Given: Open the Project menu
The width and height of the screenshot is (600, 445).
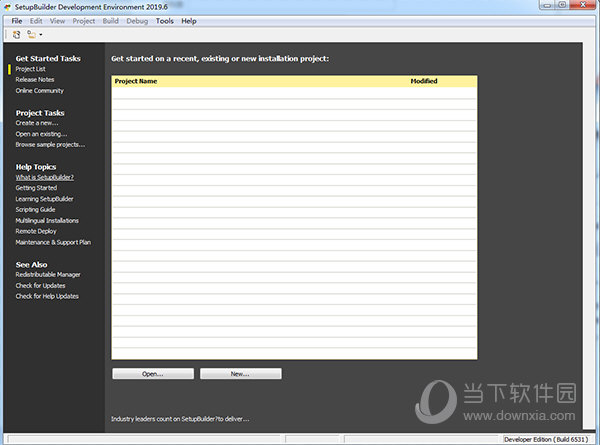Looking at the screenshot, I should [x=83, y=21].
